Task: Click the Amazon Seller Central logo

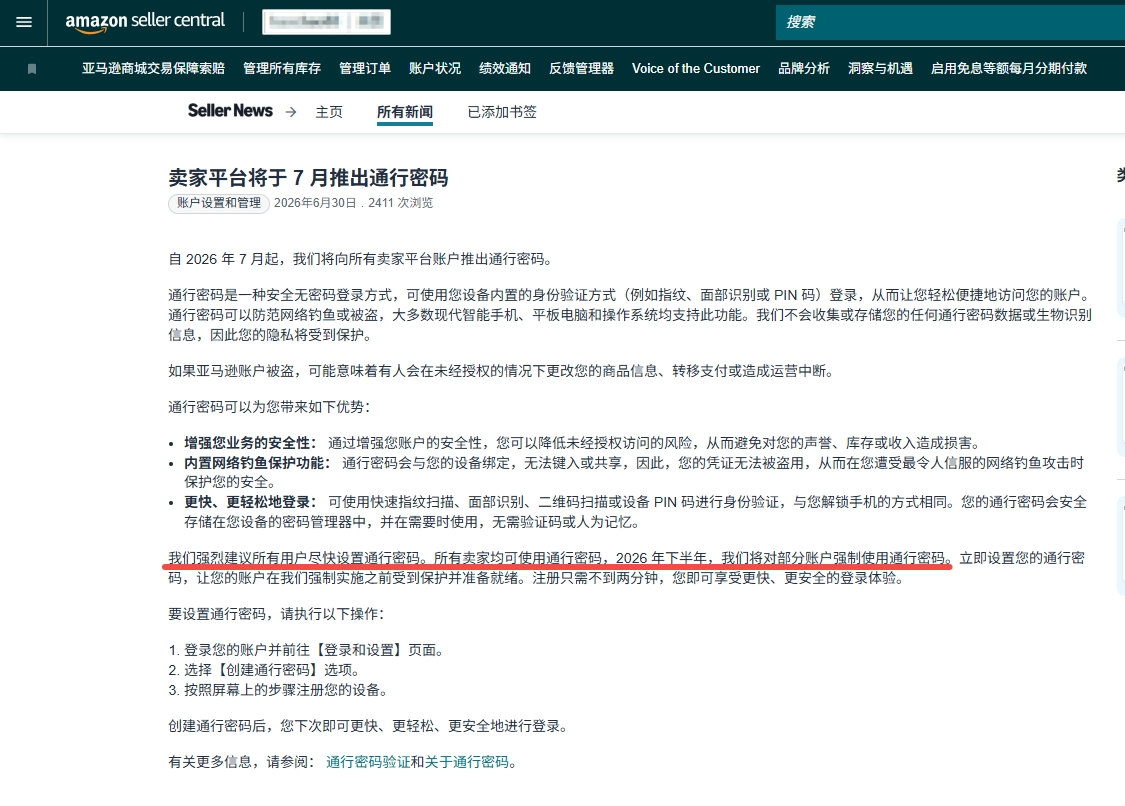Action: 145,22
